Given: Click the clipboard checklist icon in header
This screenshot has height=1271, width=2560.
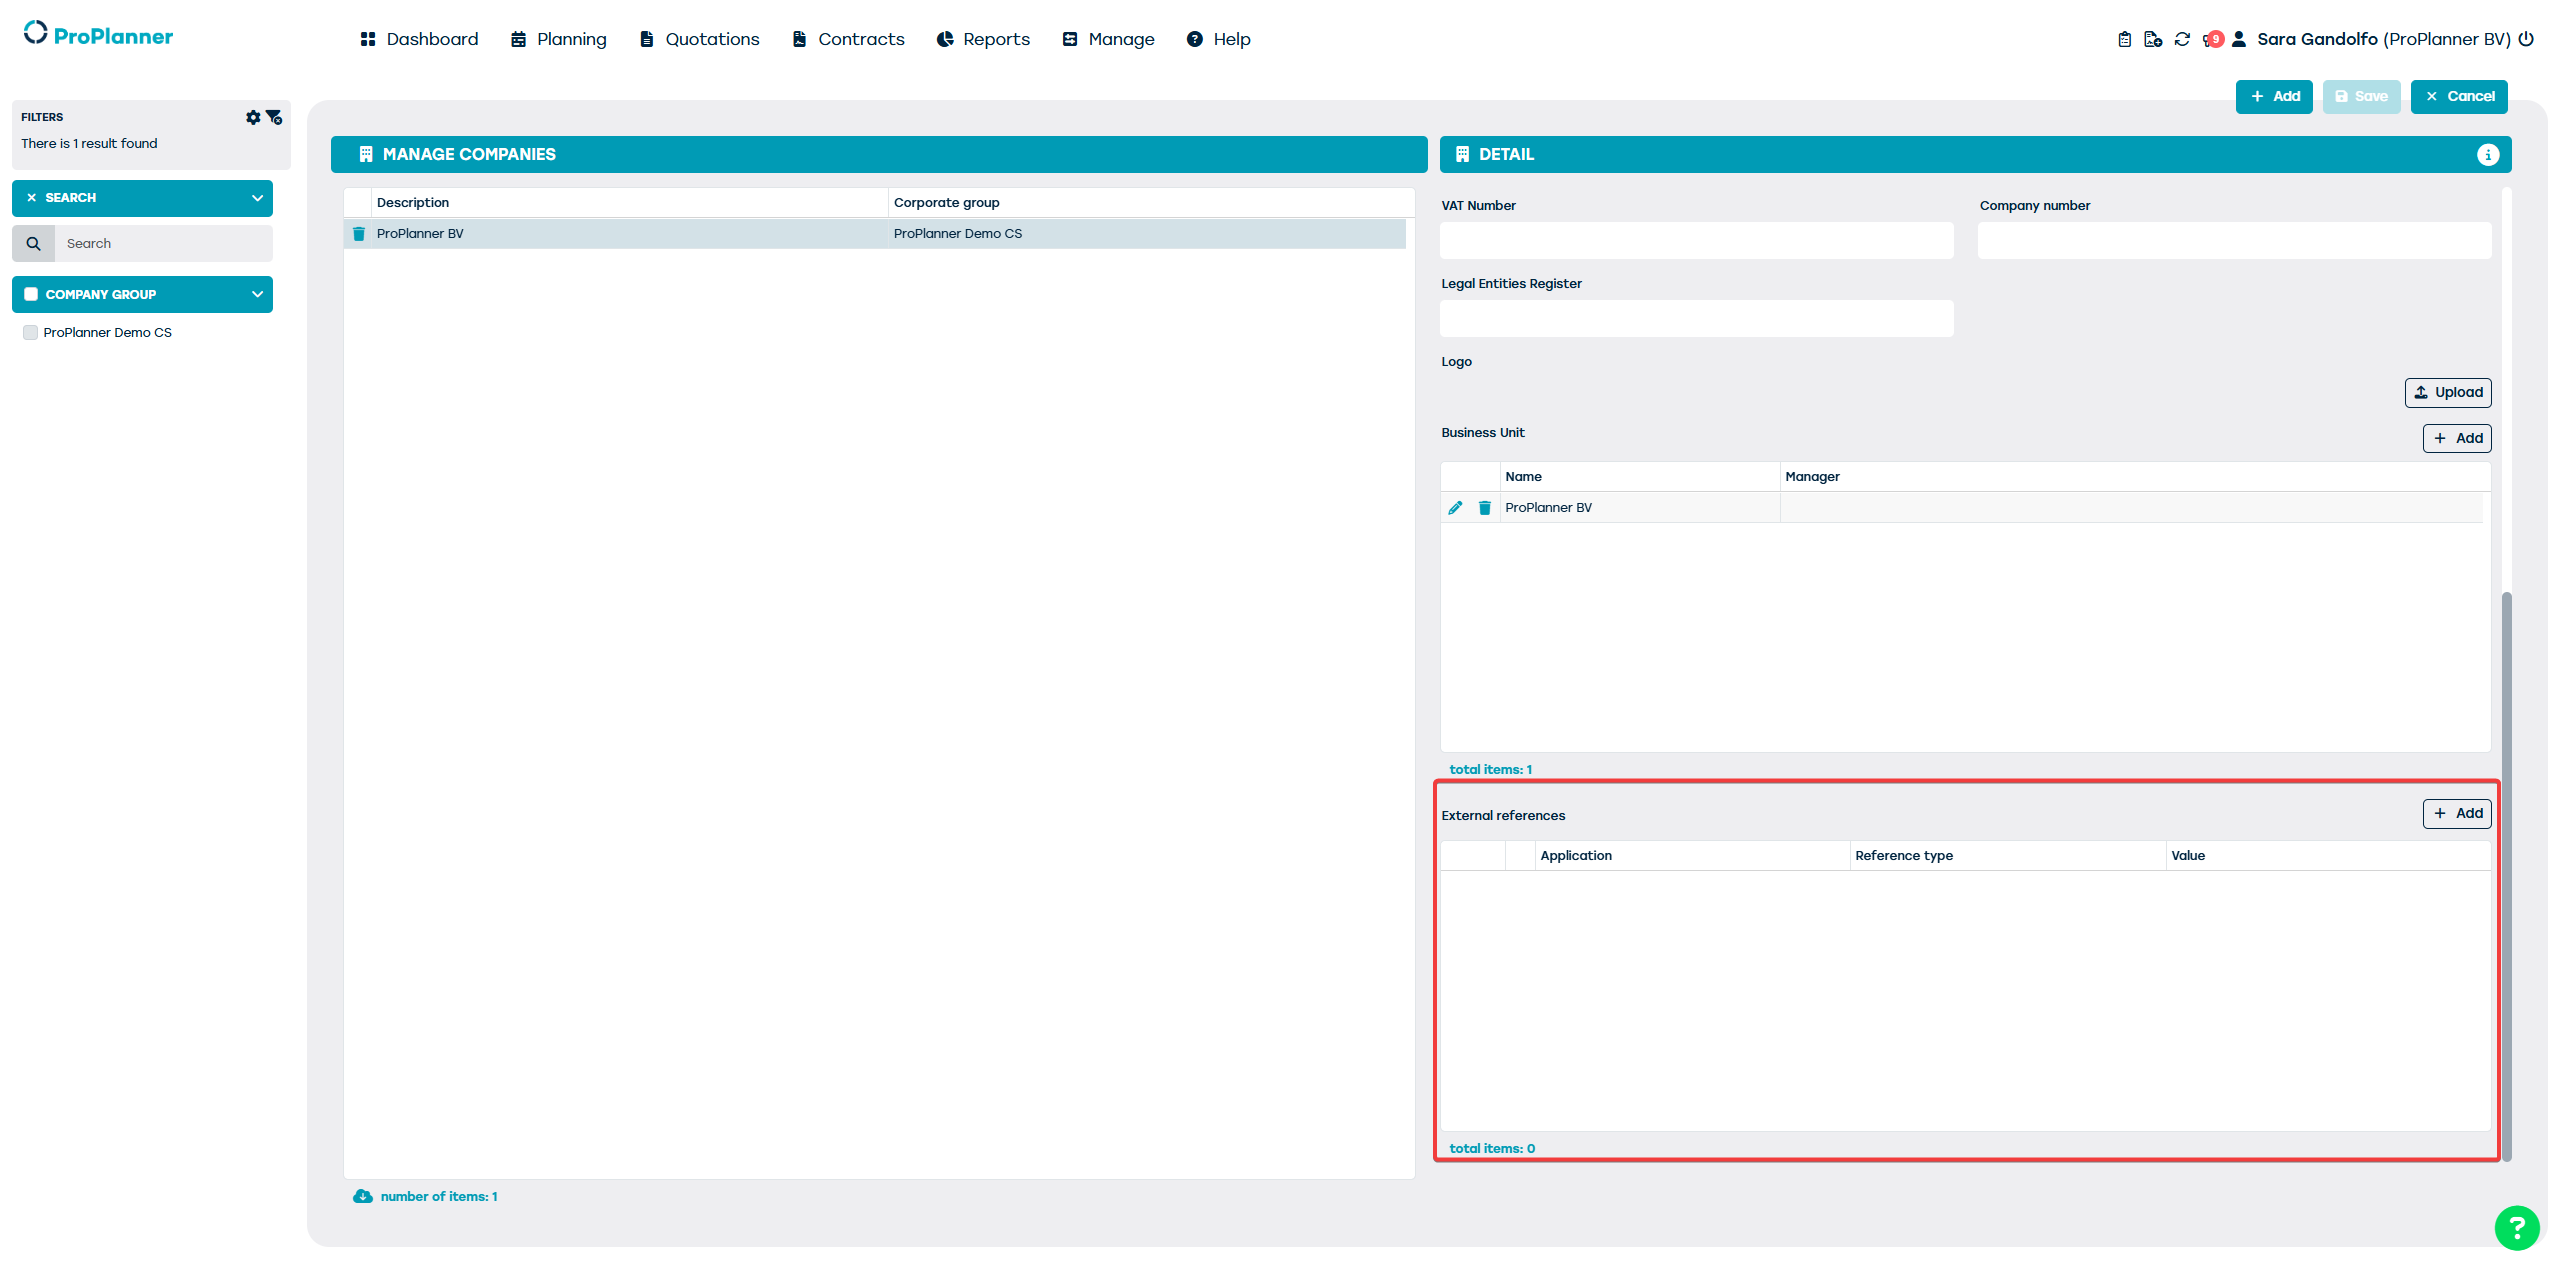Looking at the screenshot, I should coord(2124,39).
